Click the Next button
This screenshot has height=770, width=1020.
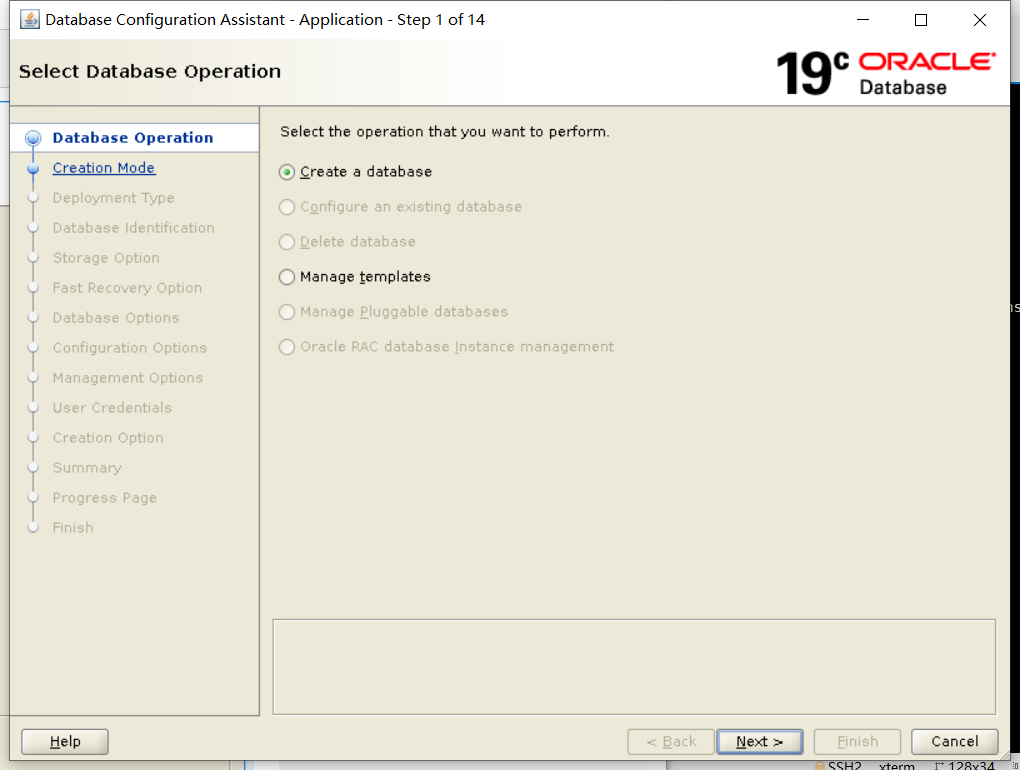tap(759, 741)
